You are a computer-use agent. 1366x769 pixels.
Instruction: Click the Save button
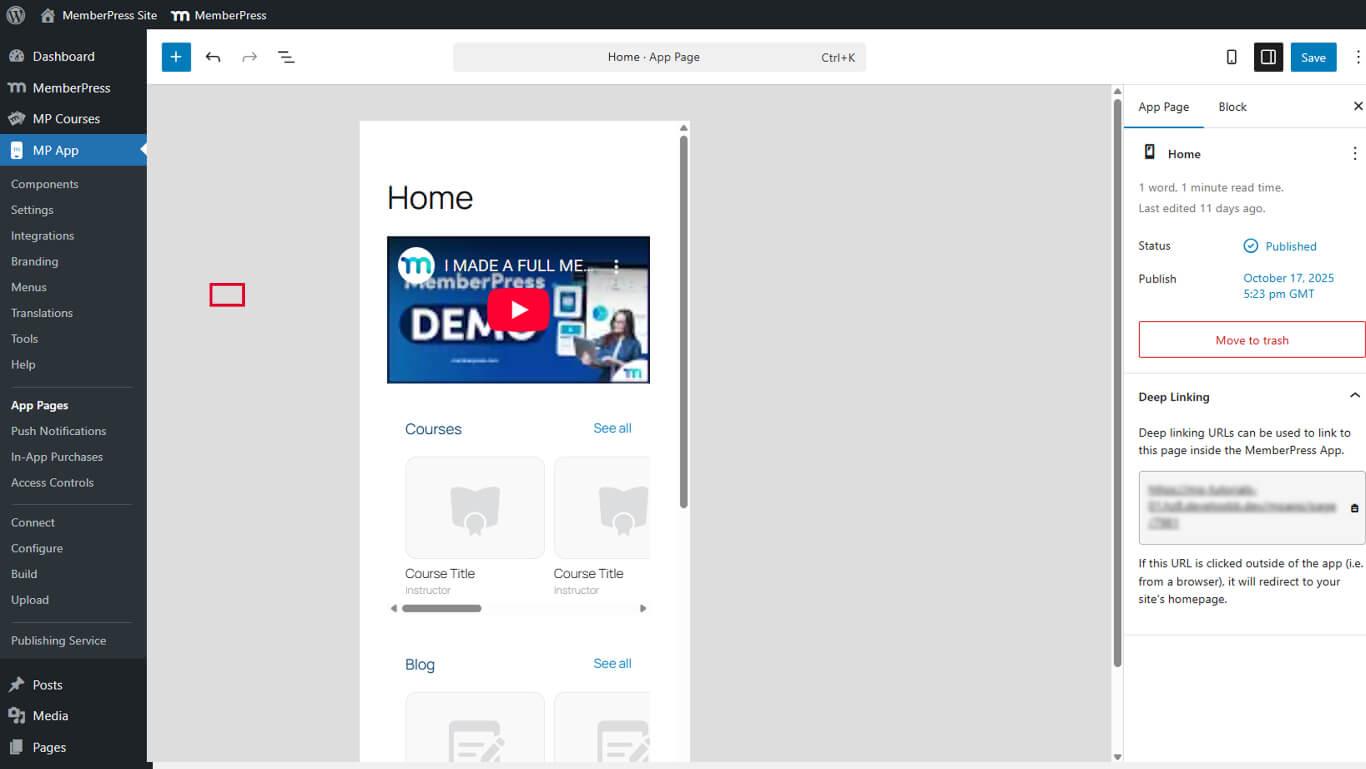pos(1313,57)
